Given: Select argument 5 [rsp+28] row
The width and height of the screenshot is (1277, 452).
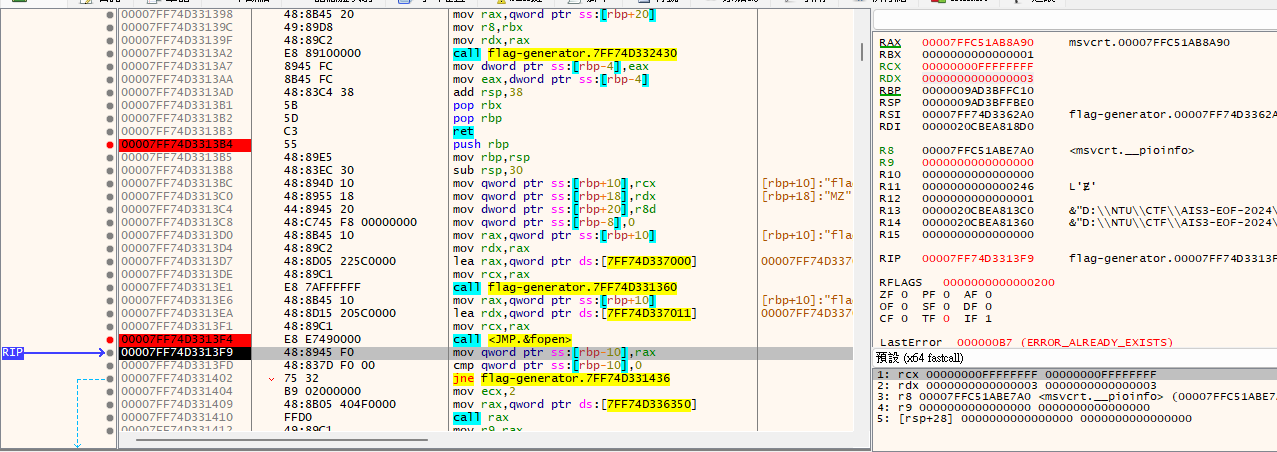Looking at the screenshot, I should coord(1074,418).
